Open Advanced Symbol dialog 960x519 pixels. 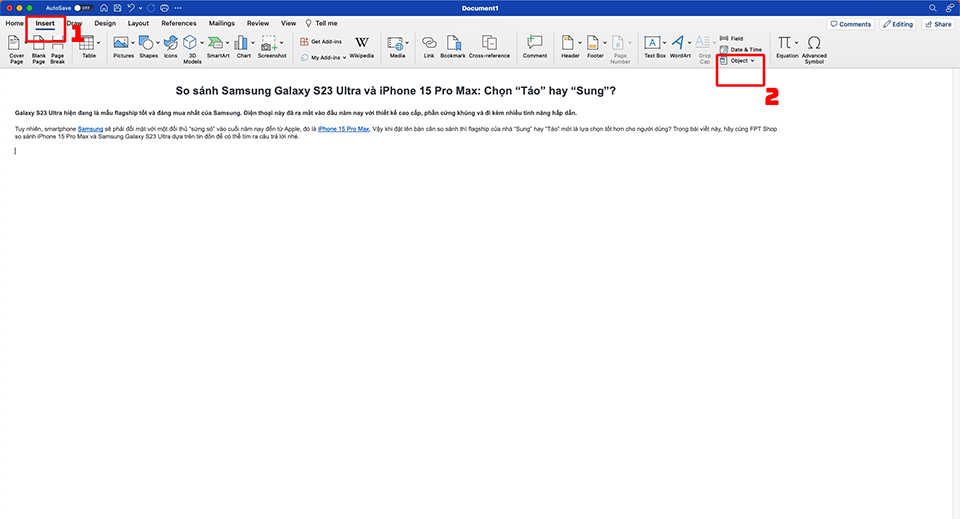click(814, 49)
